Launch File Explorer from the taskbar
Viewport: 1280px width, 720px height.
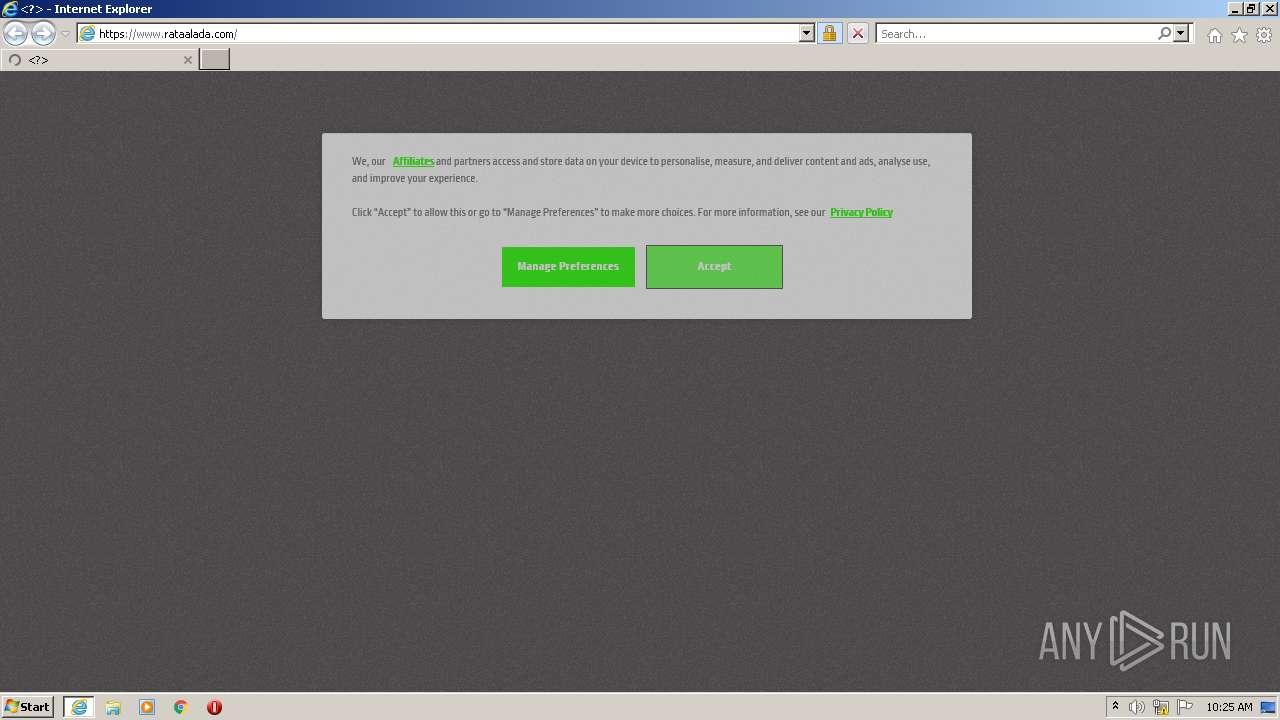113,707
